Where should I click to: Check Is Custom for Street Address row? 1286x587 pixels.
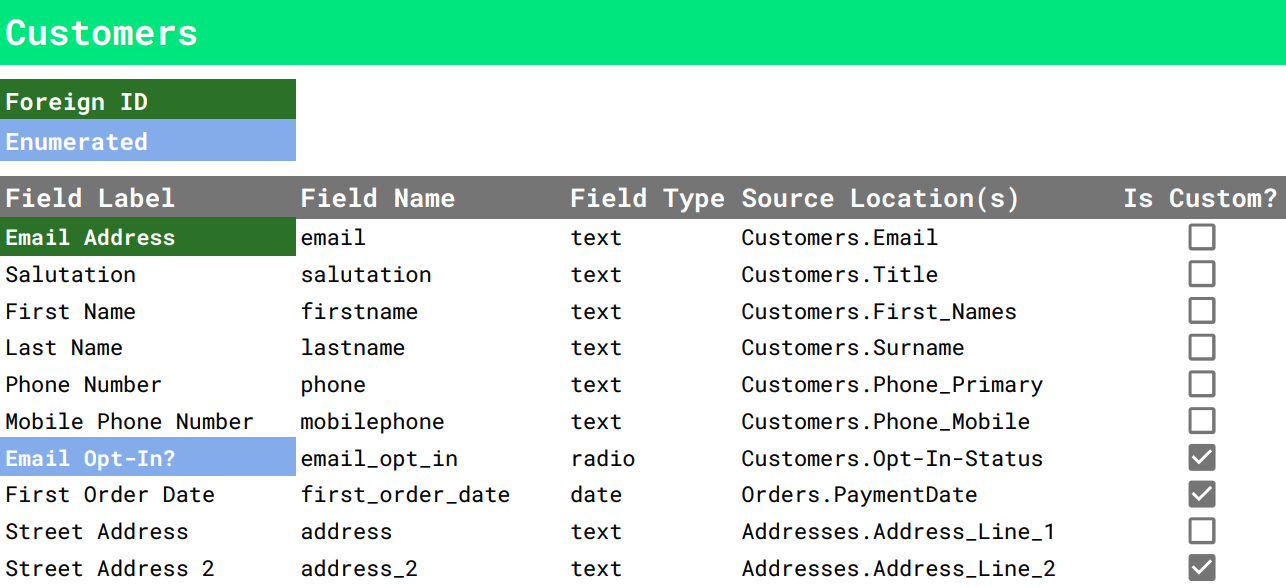1201,531
